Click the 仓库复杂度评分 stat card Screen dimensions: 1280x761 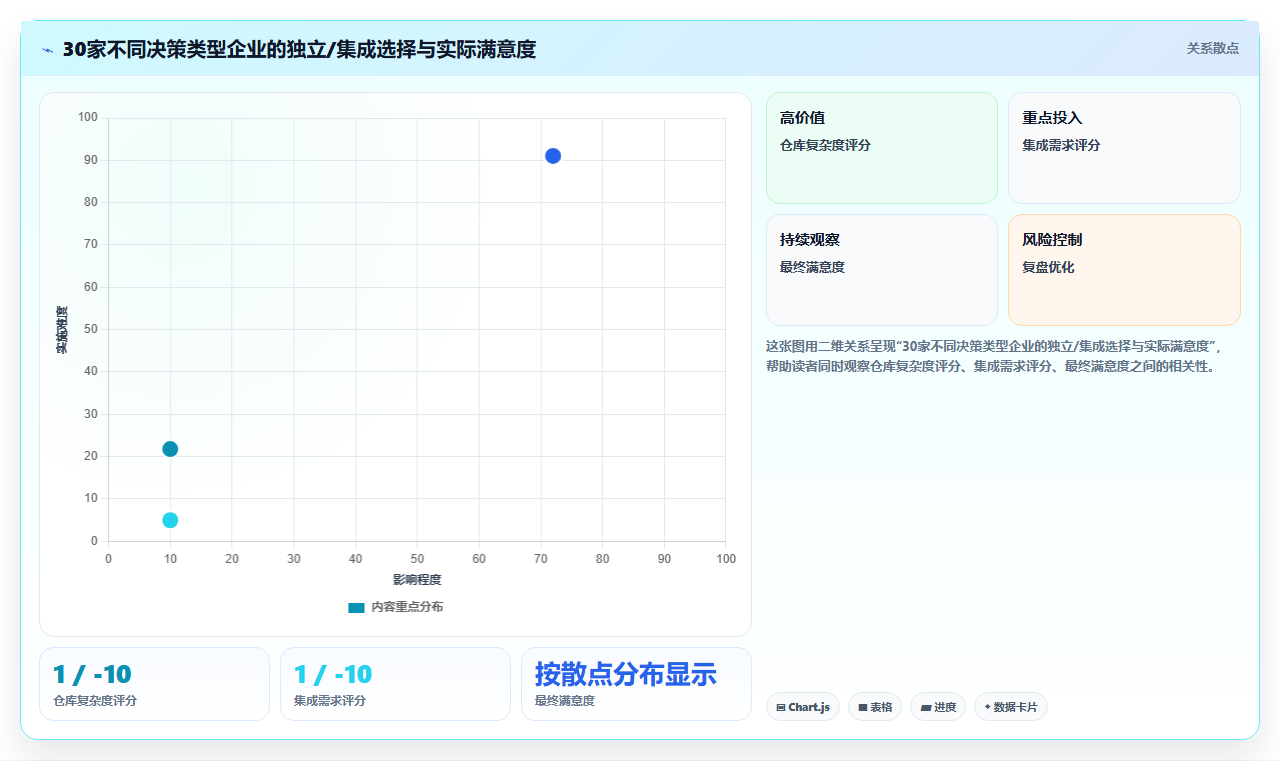pyautogui.click(x=154, y=684)
